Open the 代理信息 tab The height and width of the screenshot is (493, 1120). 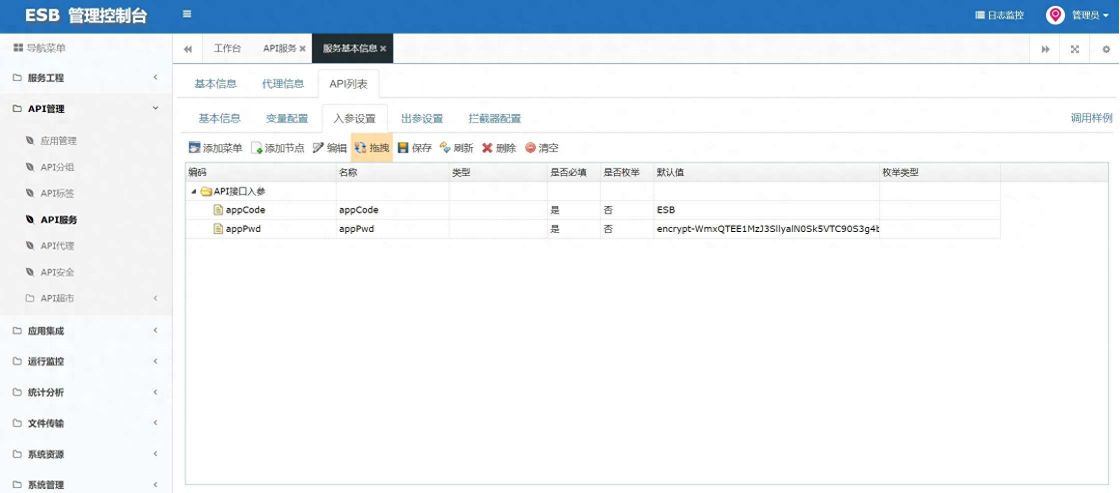point(283,84)
